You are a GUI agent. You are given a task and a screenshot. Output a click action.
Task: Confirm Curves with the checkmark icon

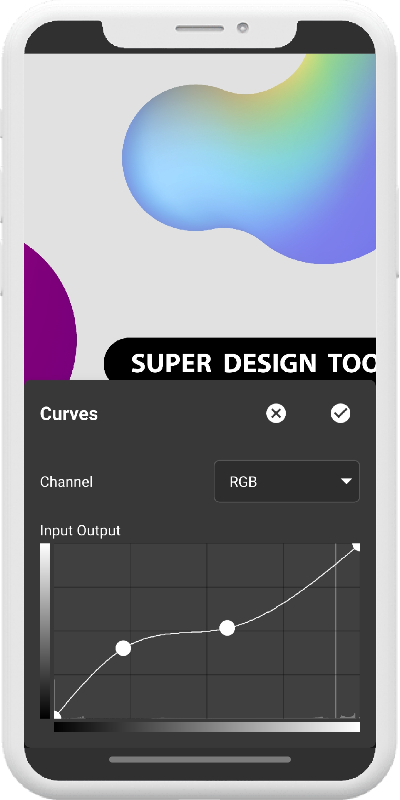coord(340,413)
